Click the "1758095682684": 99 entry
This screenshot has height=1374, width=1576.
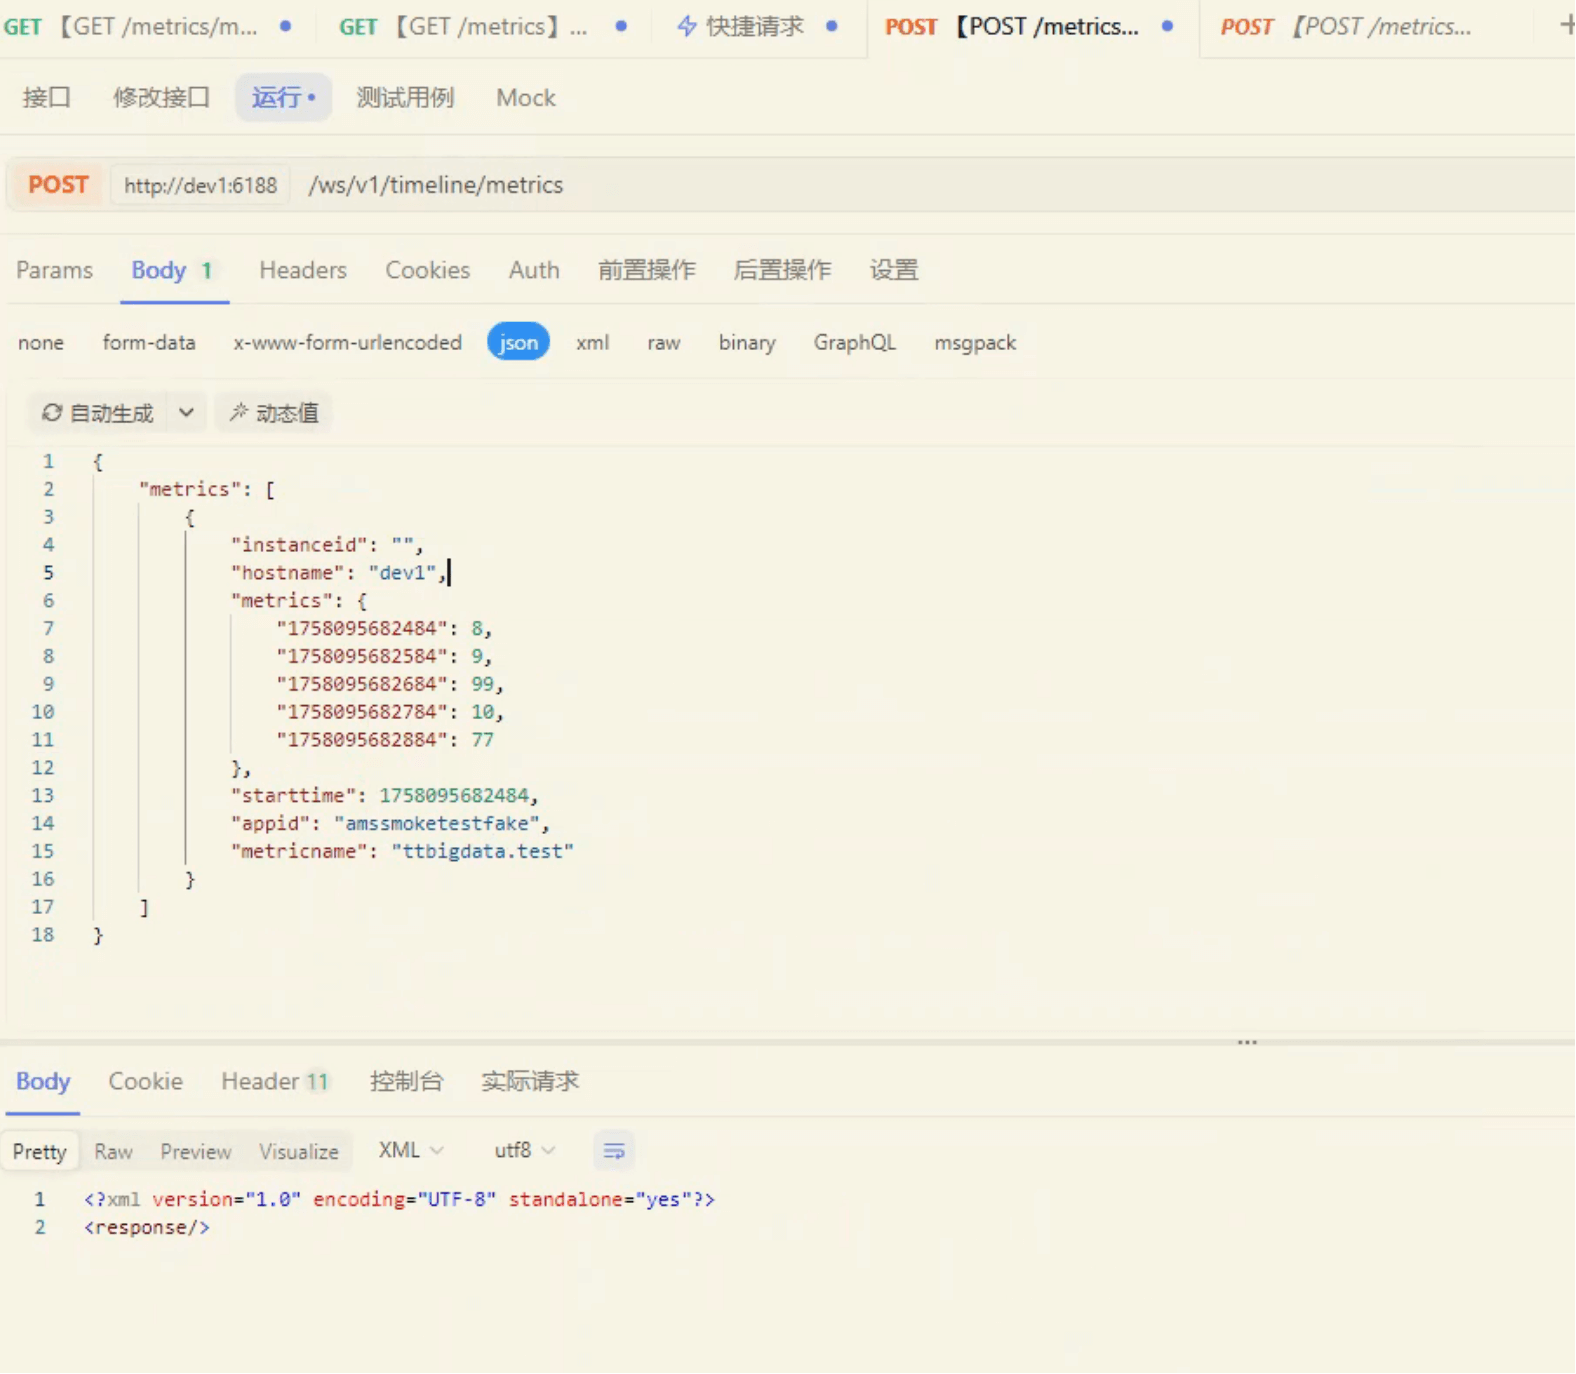(x=390, y=685)
